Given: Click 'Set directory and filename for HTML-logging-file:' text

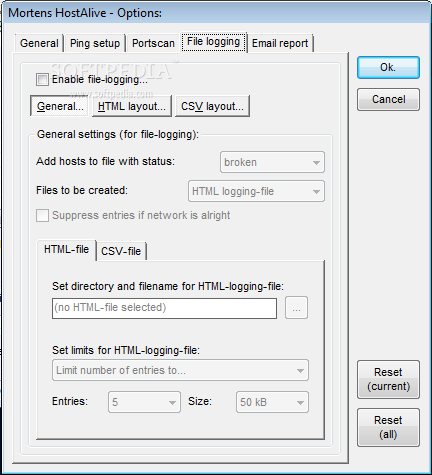Looking at the screenshot, I should point(168,286).
